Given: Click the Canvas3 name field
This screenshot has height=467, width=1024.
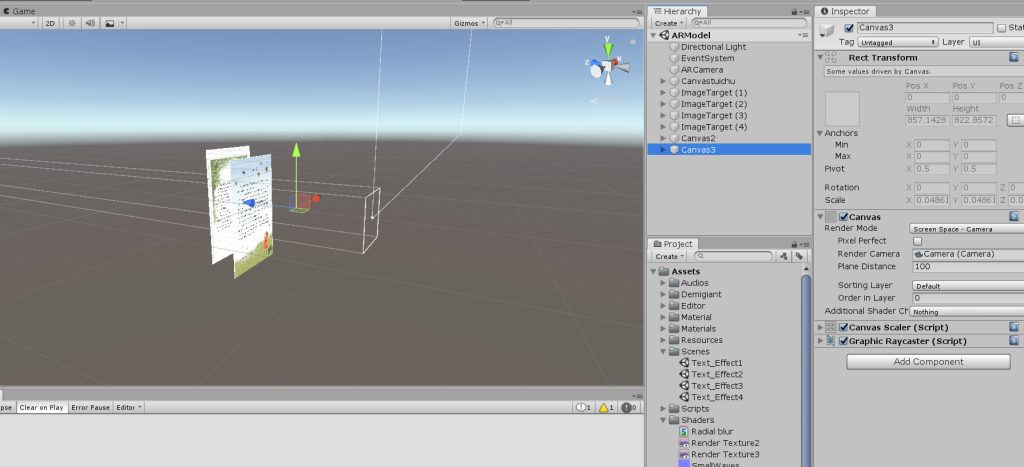Looking at the screenshot, I should pyautogui.click(x=925, y=28).
